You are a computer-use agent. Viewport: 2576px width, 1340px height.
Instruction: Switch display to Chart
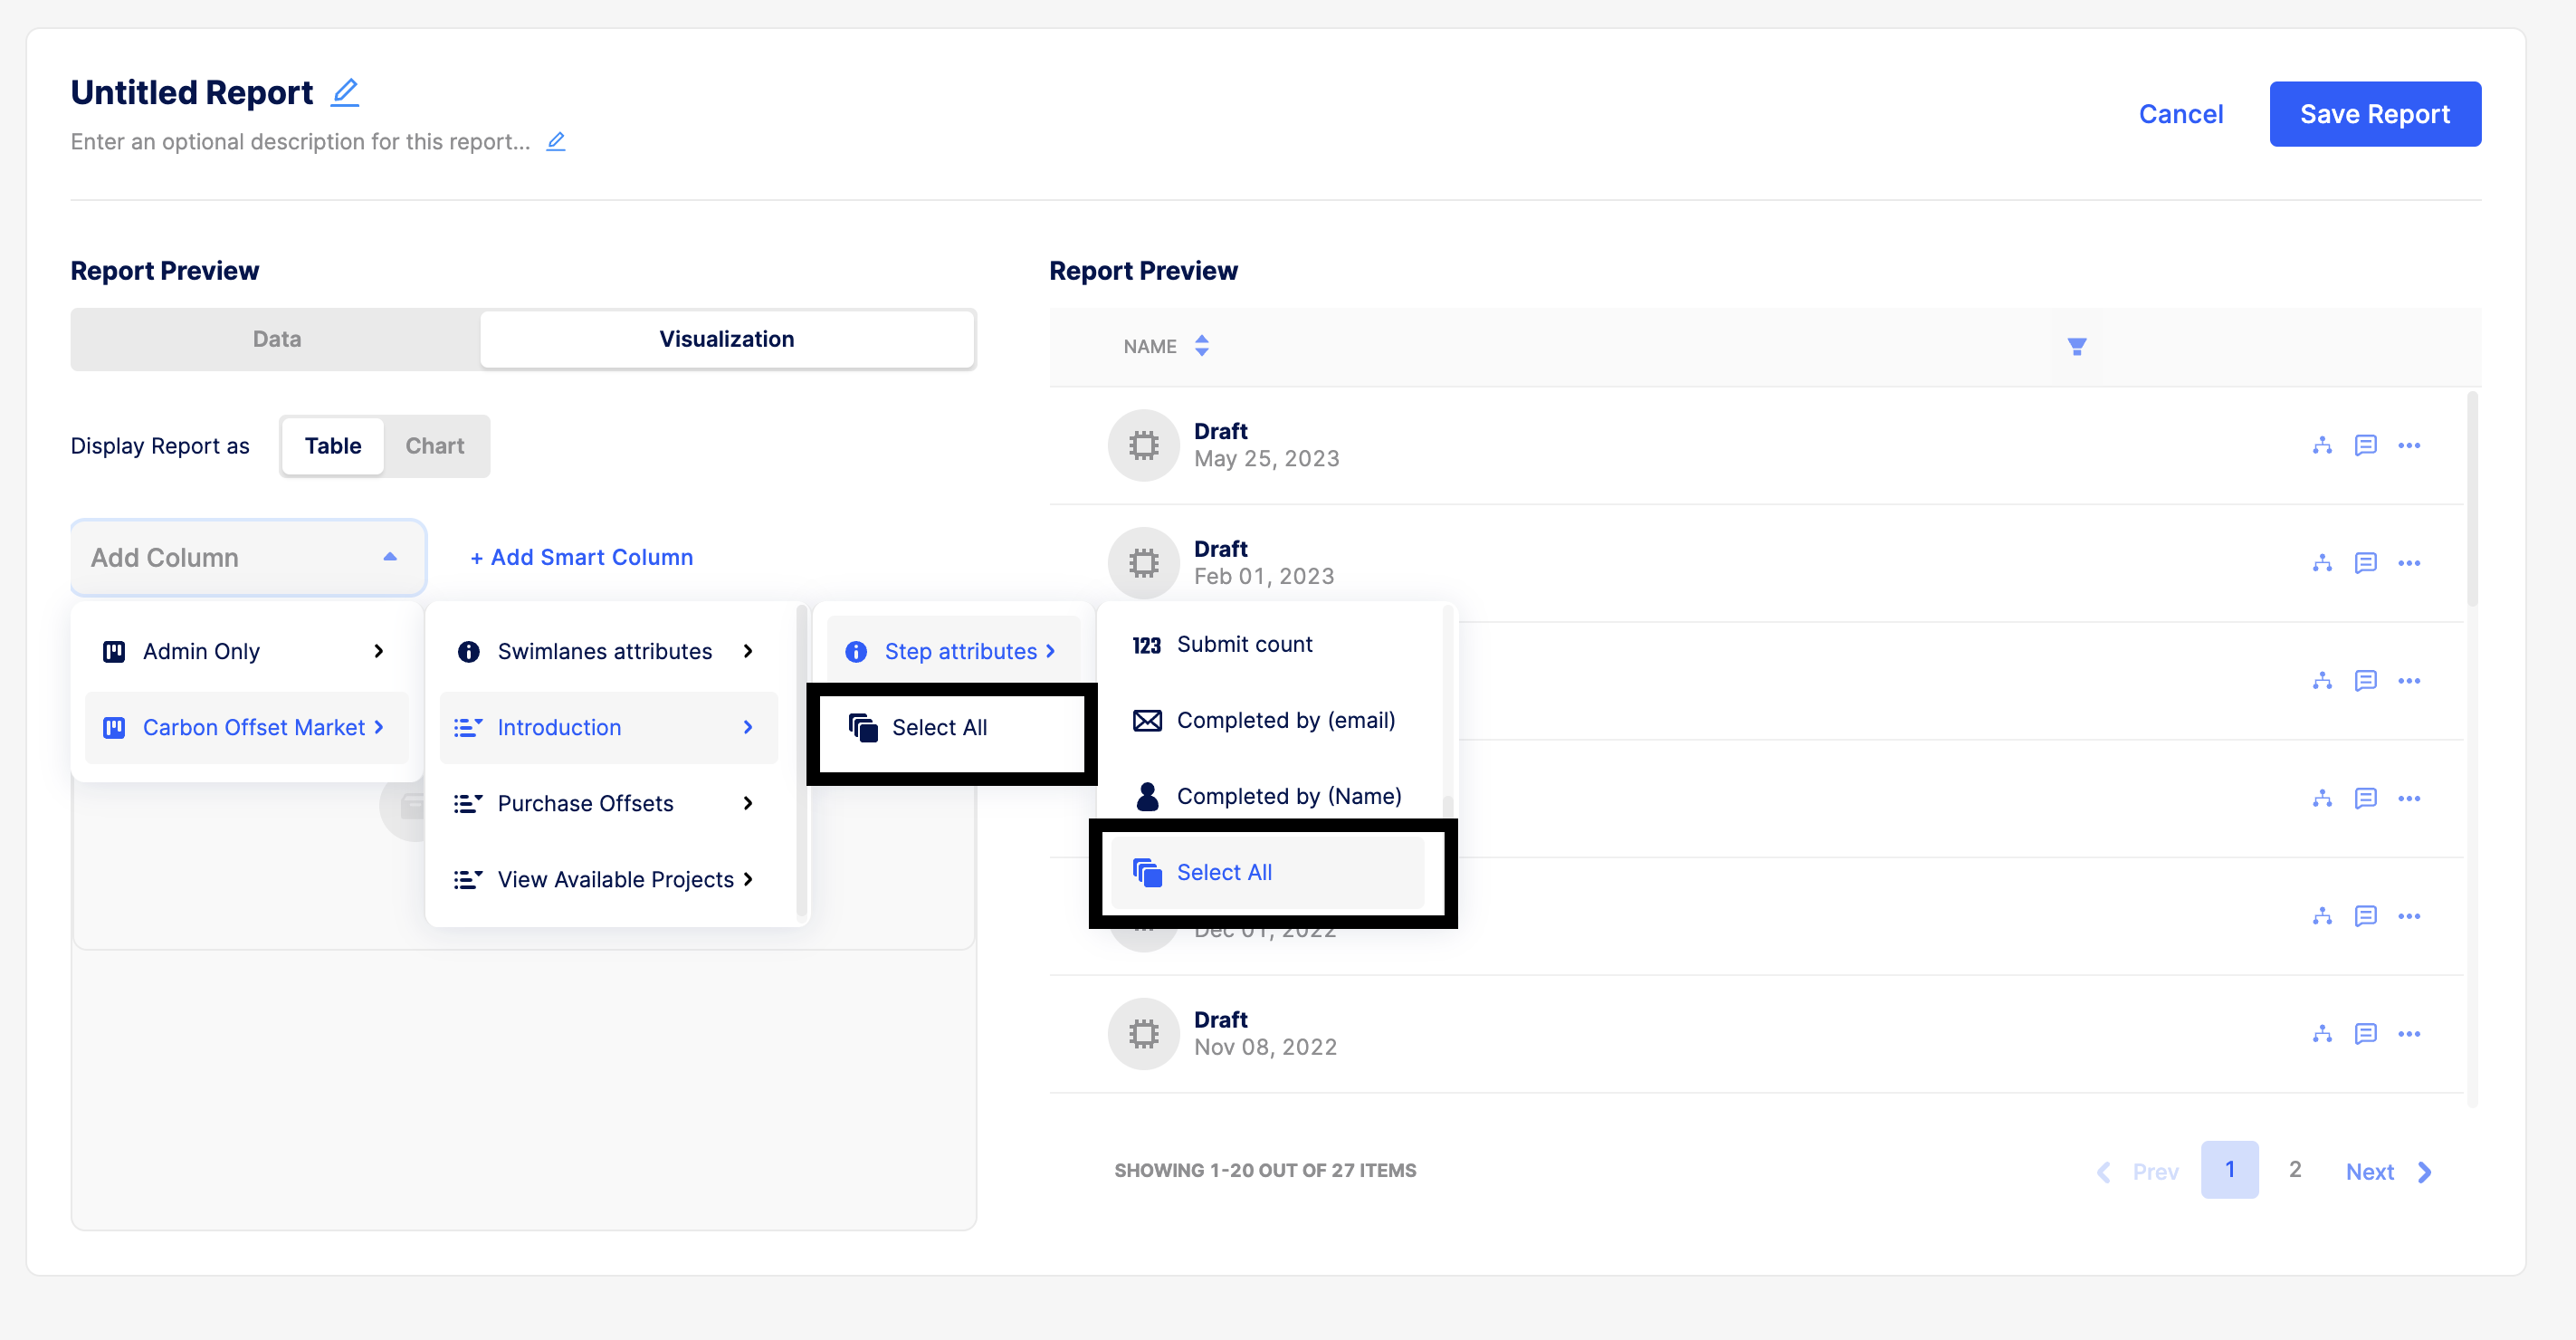pos(434,446)
